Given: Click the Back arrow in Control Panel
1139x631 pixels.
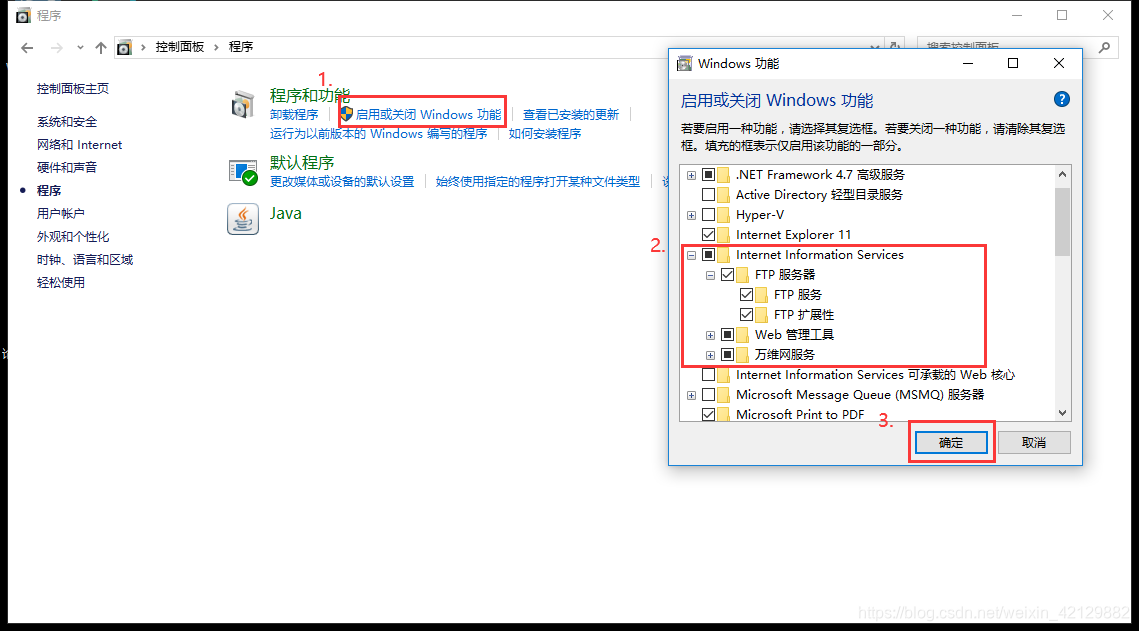Looking at the screenshot, I should tap(27, 48).
